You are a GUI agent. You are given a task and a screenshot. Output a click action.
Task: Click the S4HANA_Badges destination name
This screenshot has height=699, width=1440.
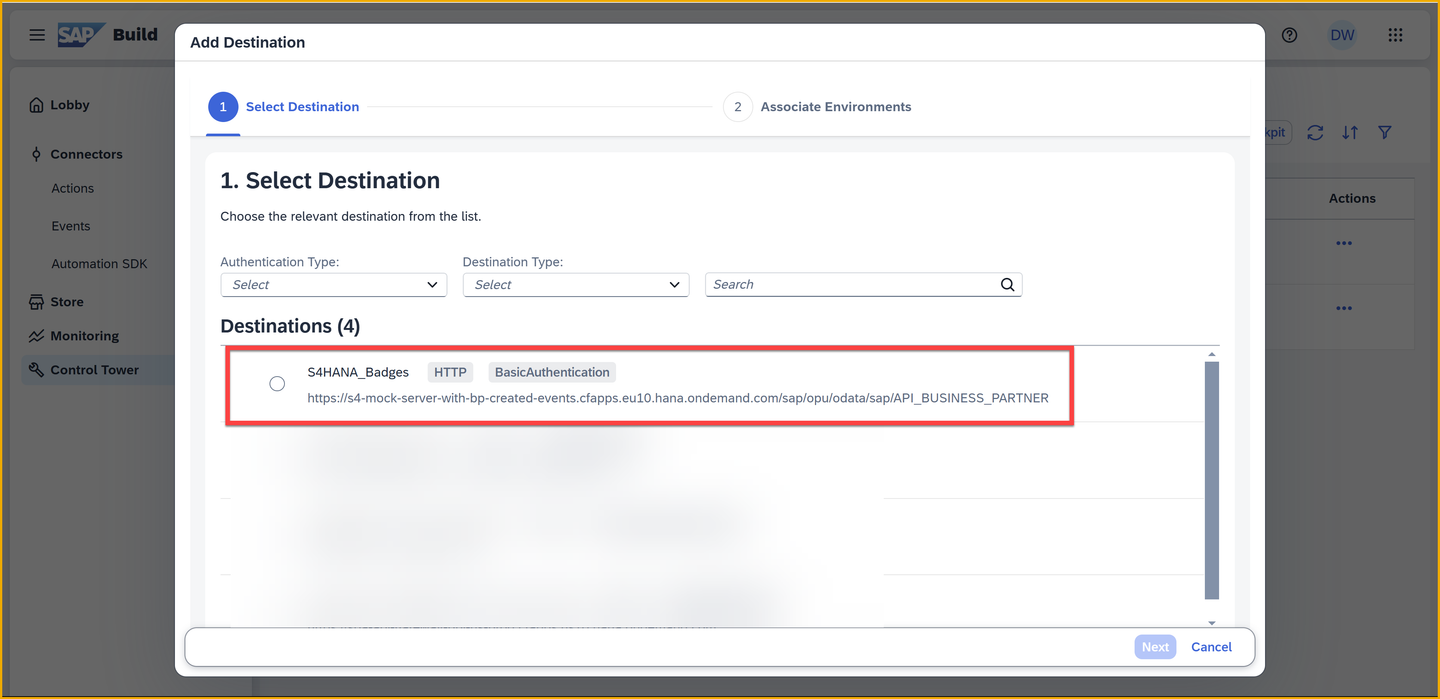(358, 372)
